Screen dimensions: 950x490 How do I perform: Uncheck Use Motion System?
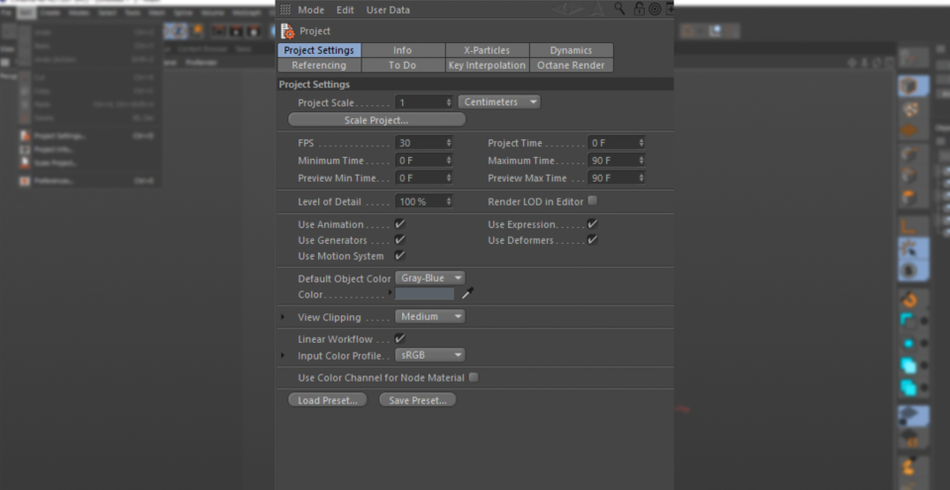(400, 255)
